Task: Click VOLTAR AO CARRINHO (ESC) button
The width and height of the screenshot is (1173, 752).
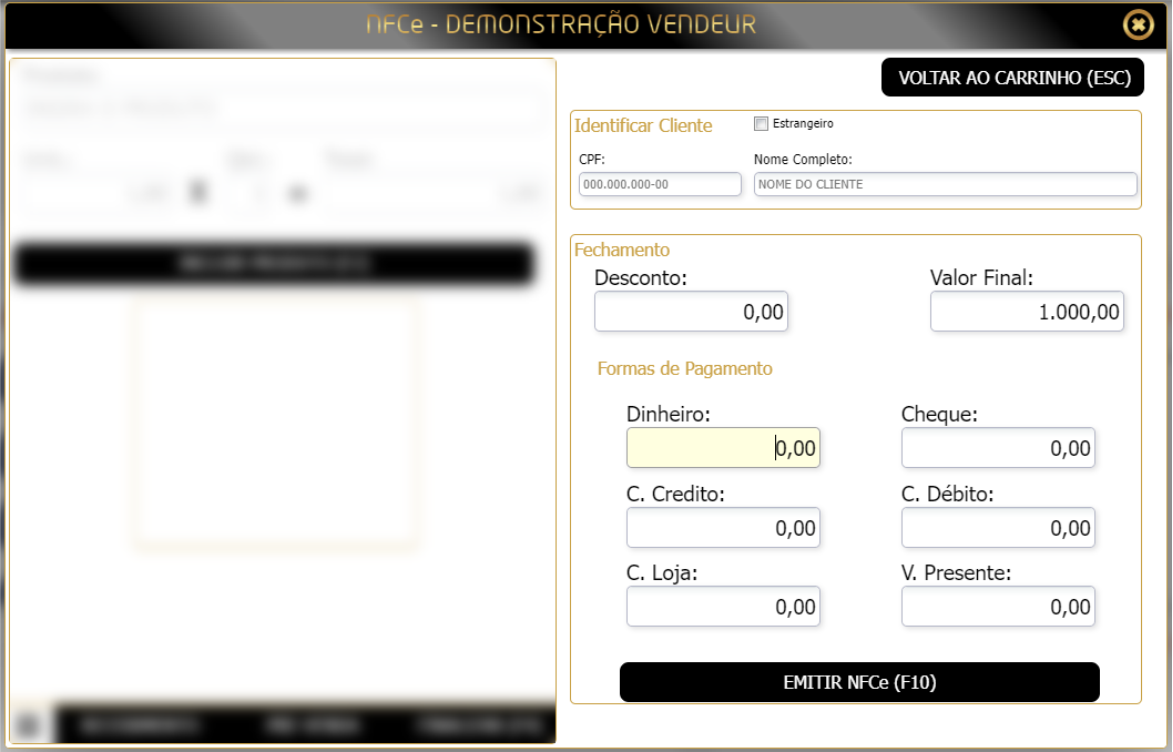Action: point(1013,77)
